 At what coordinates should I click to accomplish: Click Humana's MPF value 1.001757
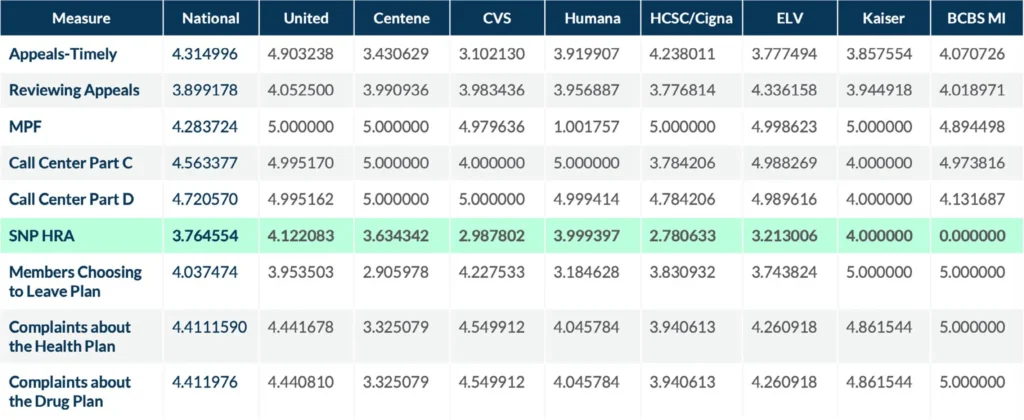click(x=593, y=127)
